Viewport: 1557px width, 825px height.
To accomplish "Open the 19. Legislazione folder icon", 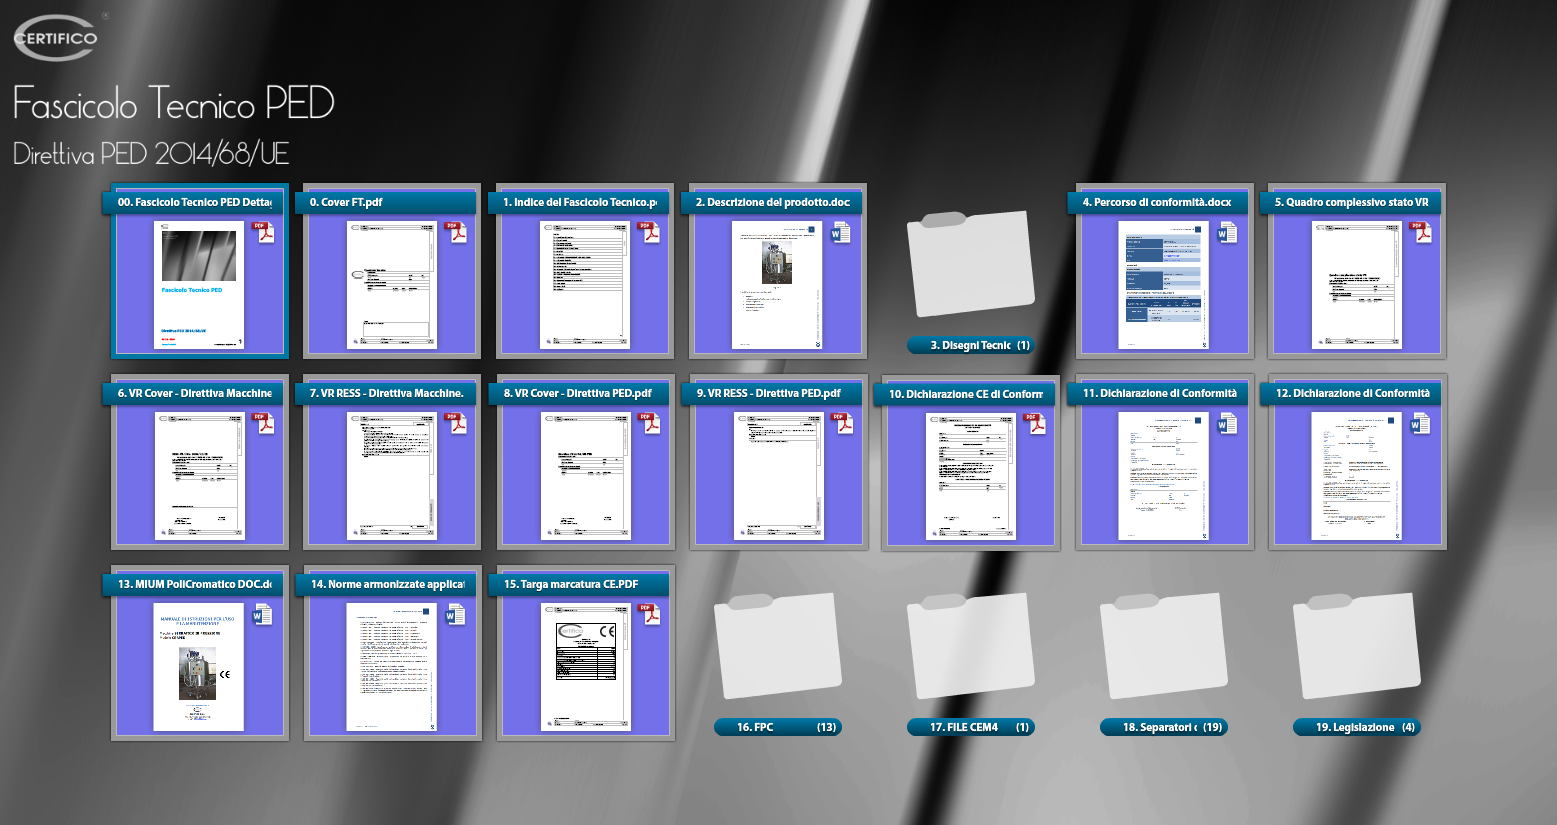I will [1356, 646].
